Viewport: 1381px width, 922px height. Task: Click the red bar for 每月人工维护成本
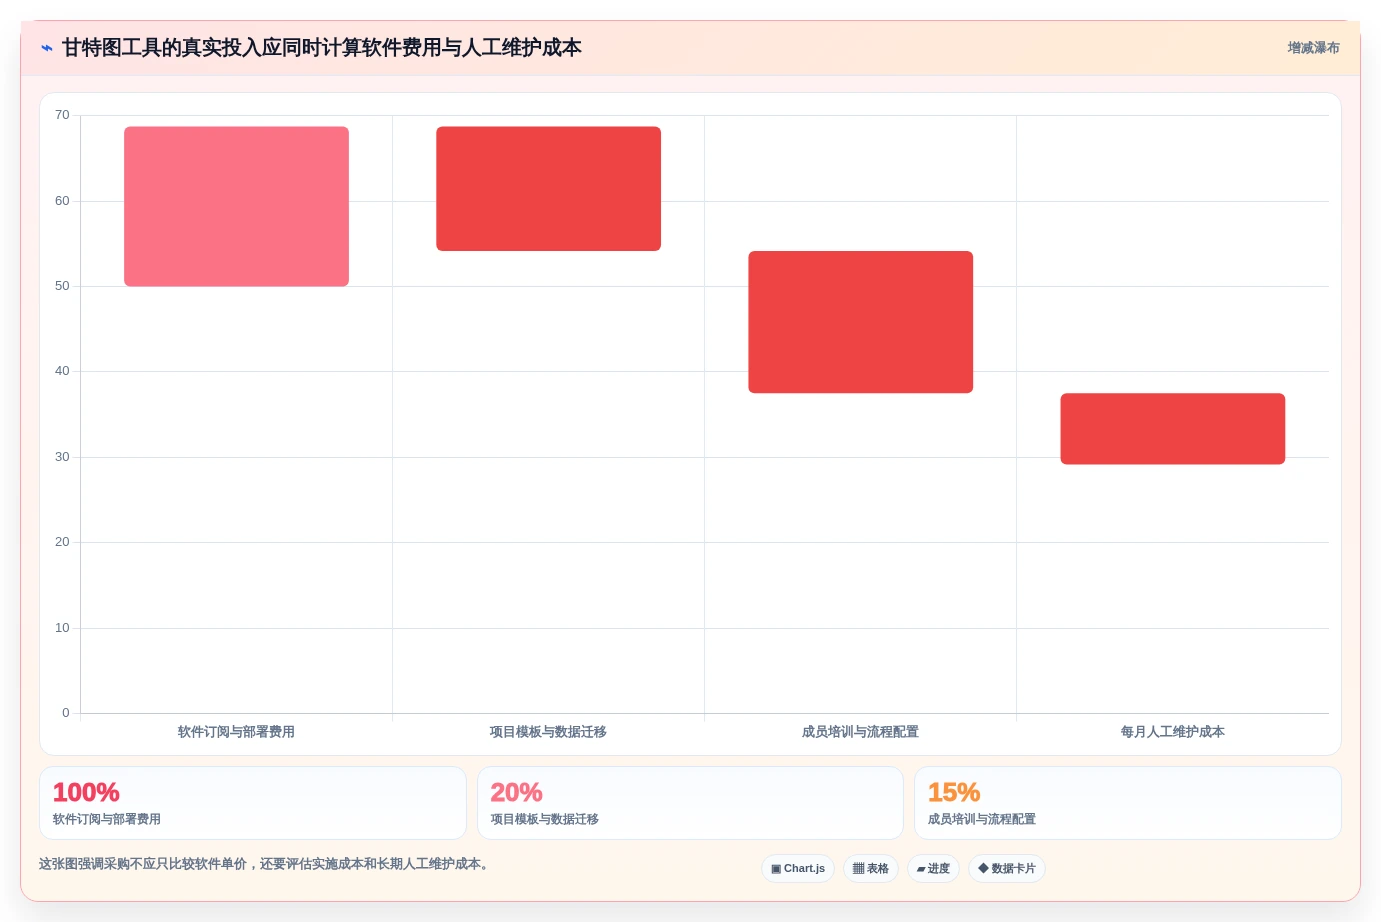click(1172, 429)
